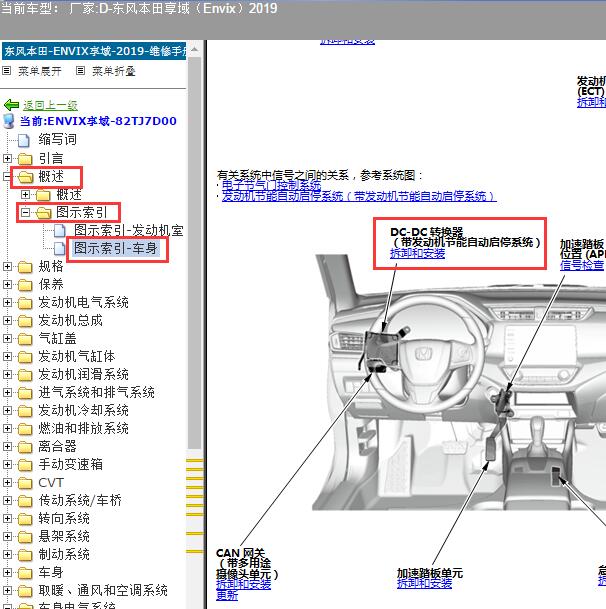Click the folder icon for 发动机气缸体
The height and width of the screenshot is (609, 606).
click(x=25, y=357)
